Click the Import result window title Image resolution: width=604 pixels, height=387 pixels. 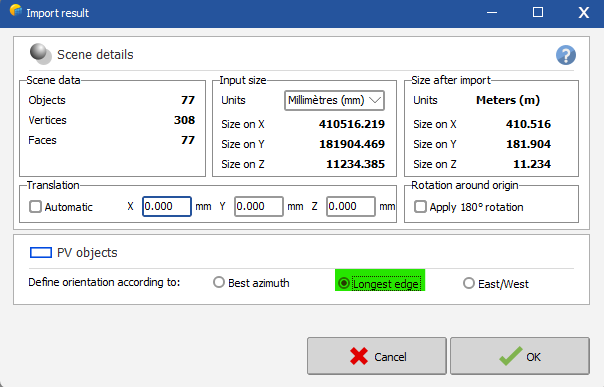(57, 13)
